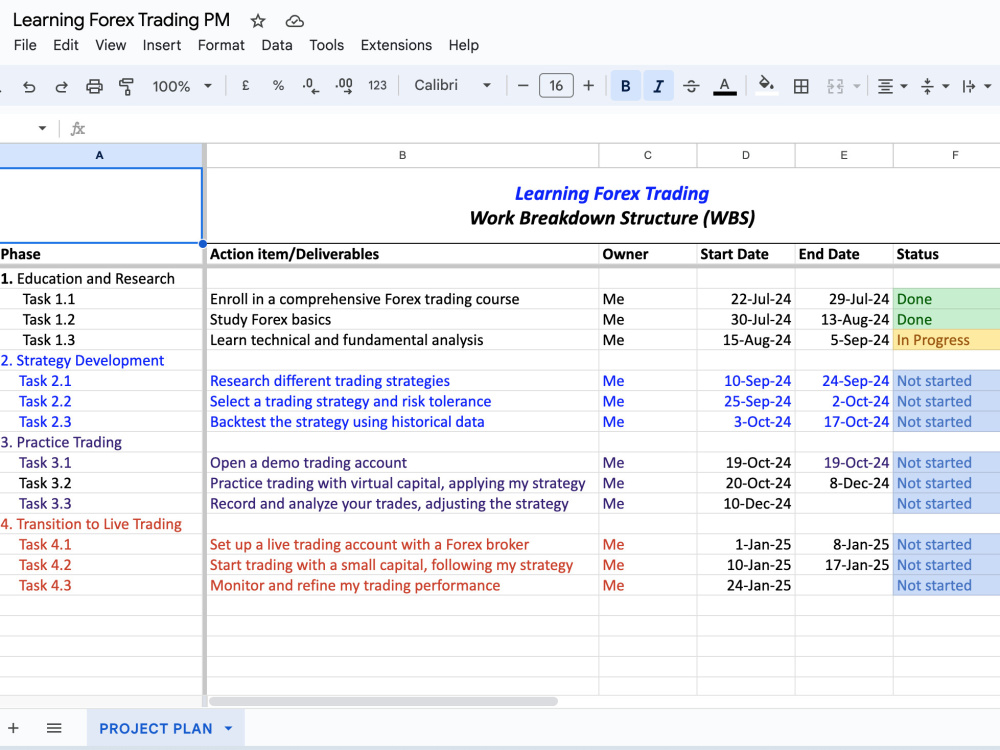Expand the name box dropdown arrow
Image resolution: width=1000 pixels, height=750 pixels.
tap(42, 128)
